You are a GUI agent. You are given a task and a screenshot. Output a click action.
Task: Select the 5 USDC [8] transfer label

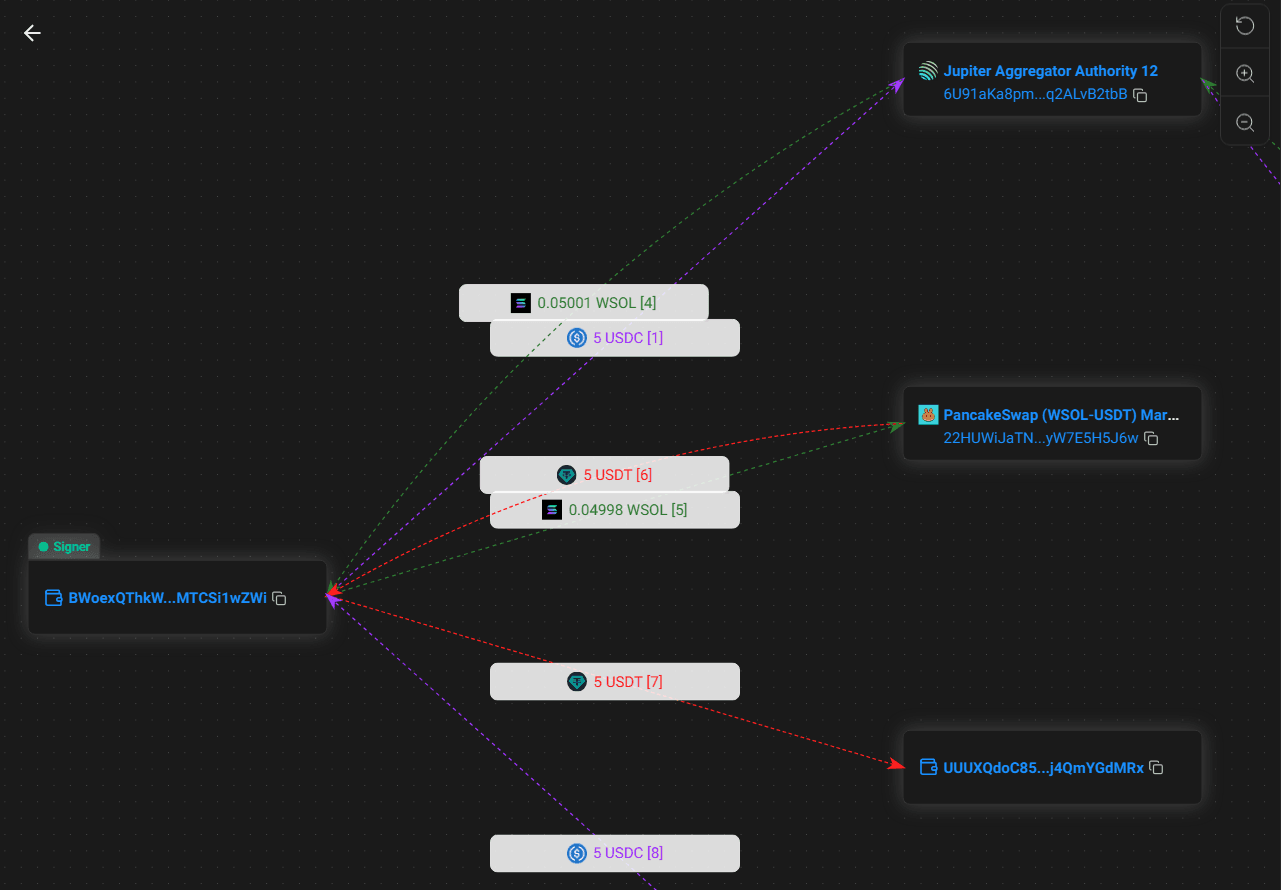click(615, 853)
